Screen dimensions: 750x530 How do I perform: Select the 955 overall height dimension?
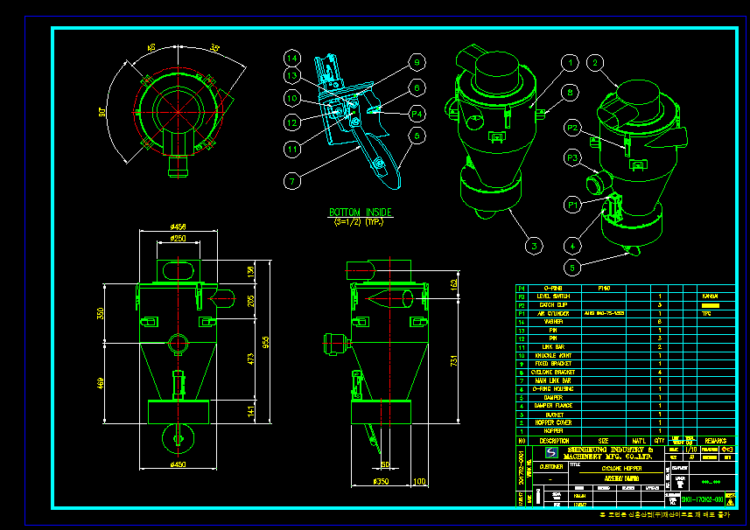tap(266, 340)
